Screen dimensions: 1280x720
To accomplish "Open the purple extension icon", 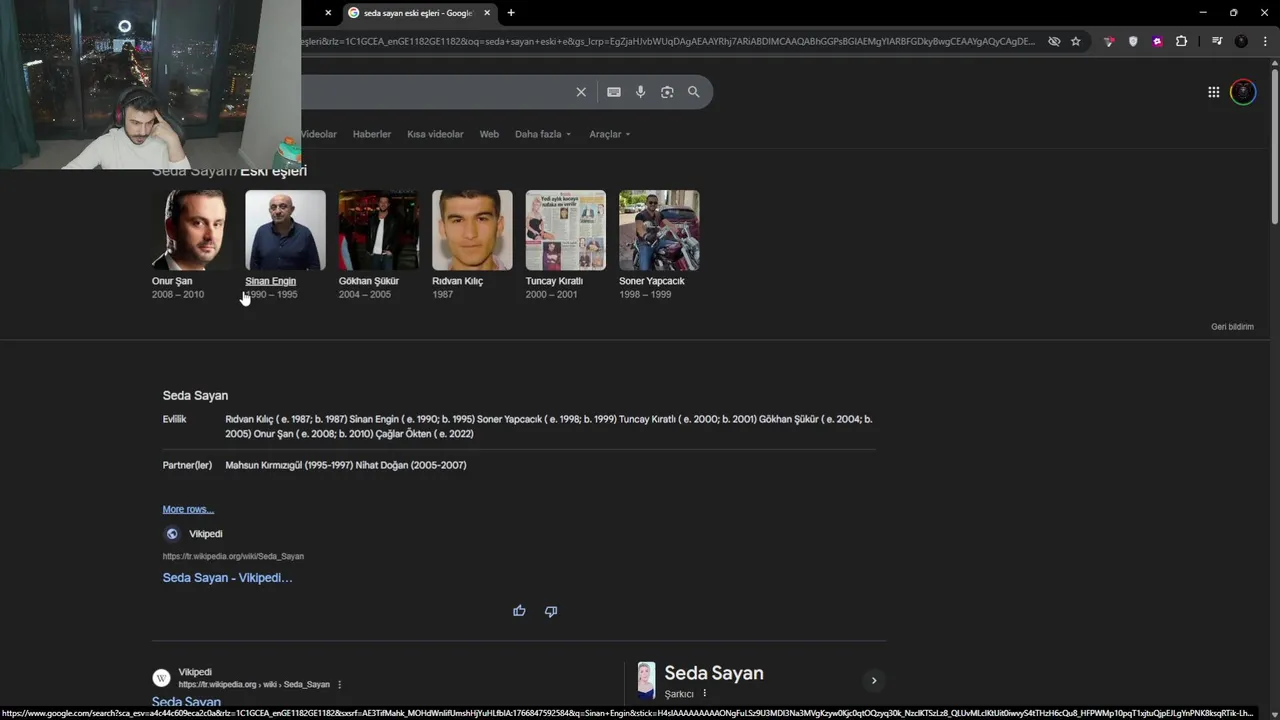I will coord(1157,41).
